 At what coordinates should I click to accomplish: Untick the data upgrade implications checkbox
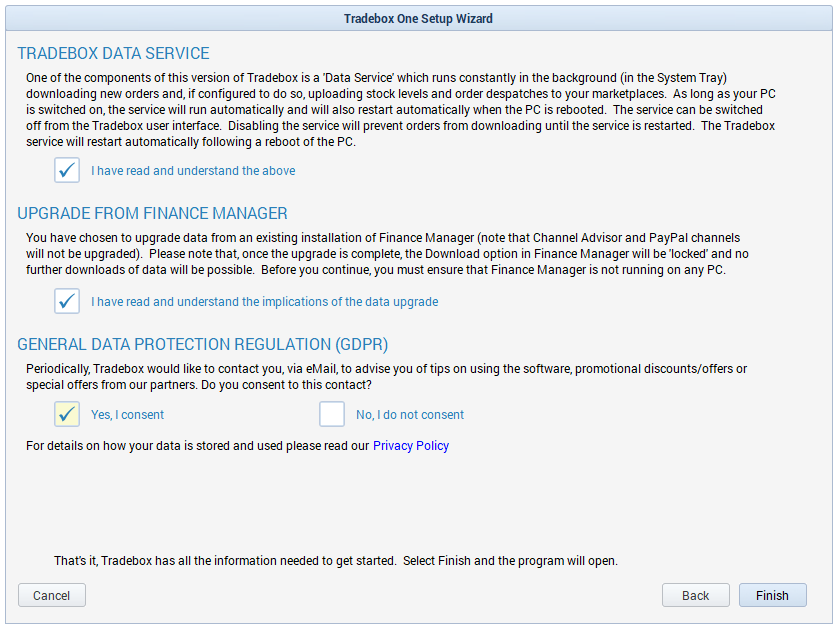click(67, 301)
